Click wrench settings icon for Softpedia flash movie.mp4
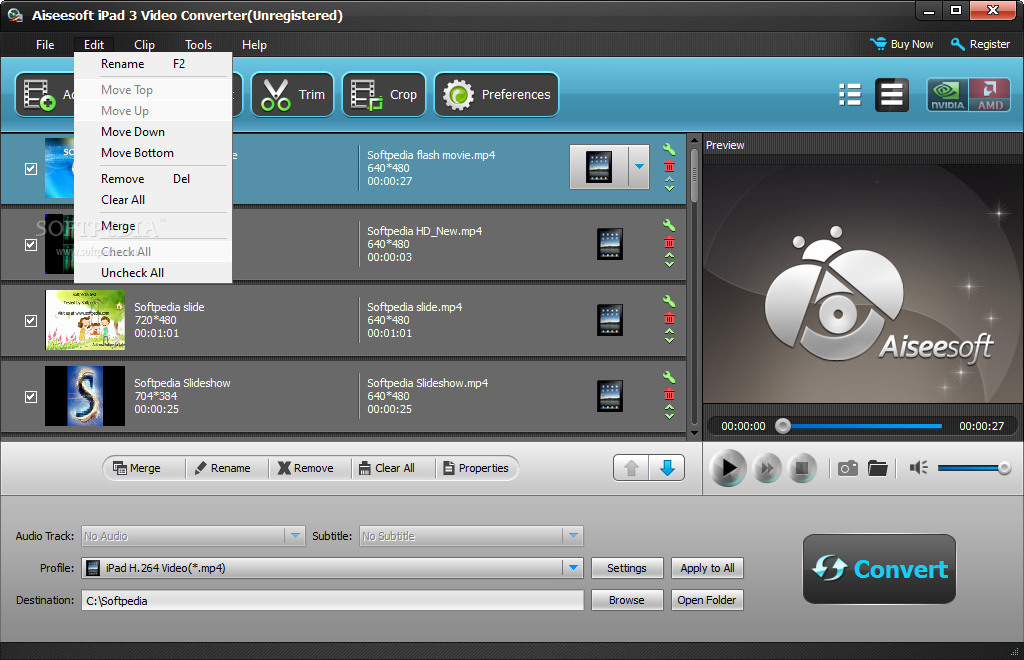This screenshot has height=660, width=1024. [x=669, y=149]
